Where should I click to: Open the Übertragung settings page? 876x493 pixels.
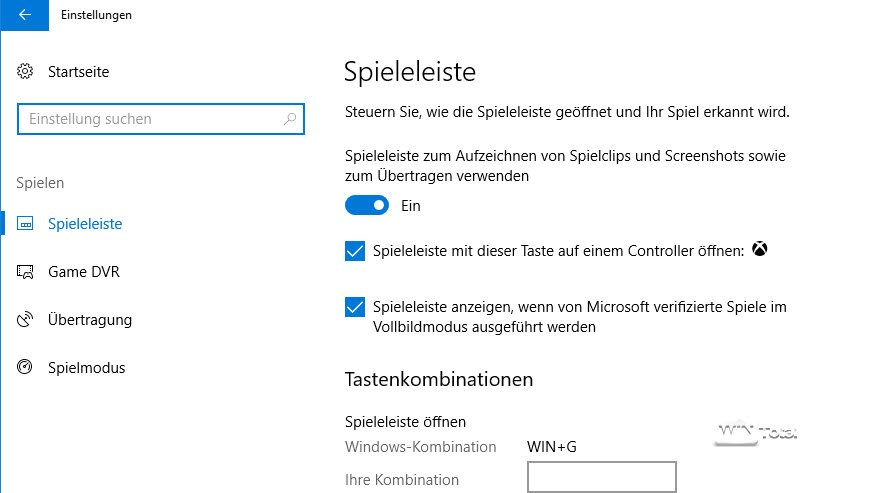[x=89, y=320]
